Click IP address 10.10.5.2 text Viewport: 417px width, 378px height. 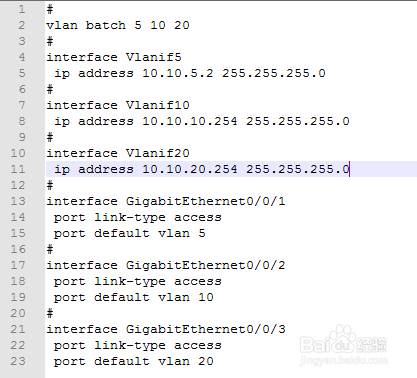pyautogui.click(x=178, y=73)
